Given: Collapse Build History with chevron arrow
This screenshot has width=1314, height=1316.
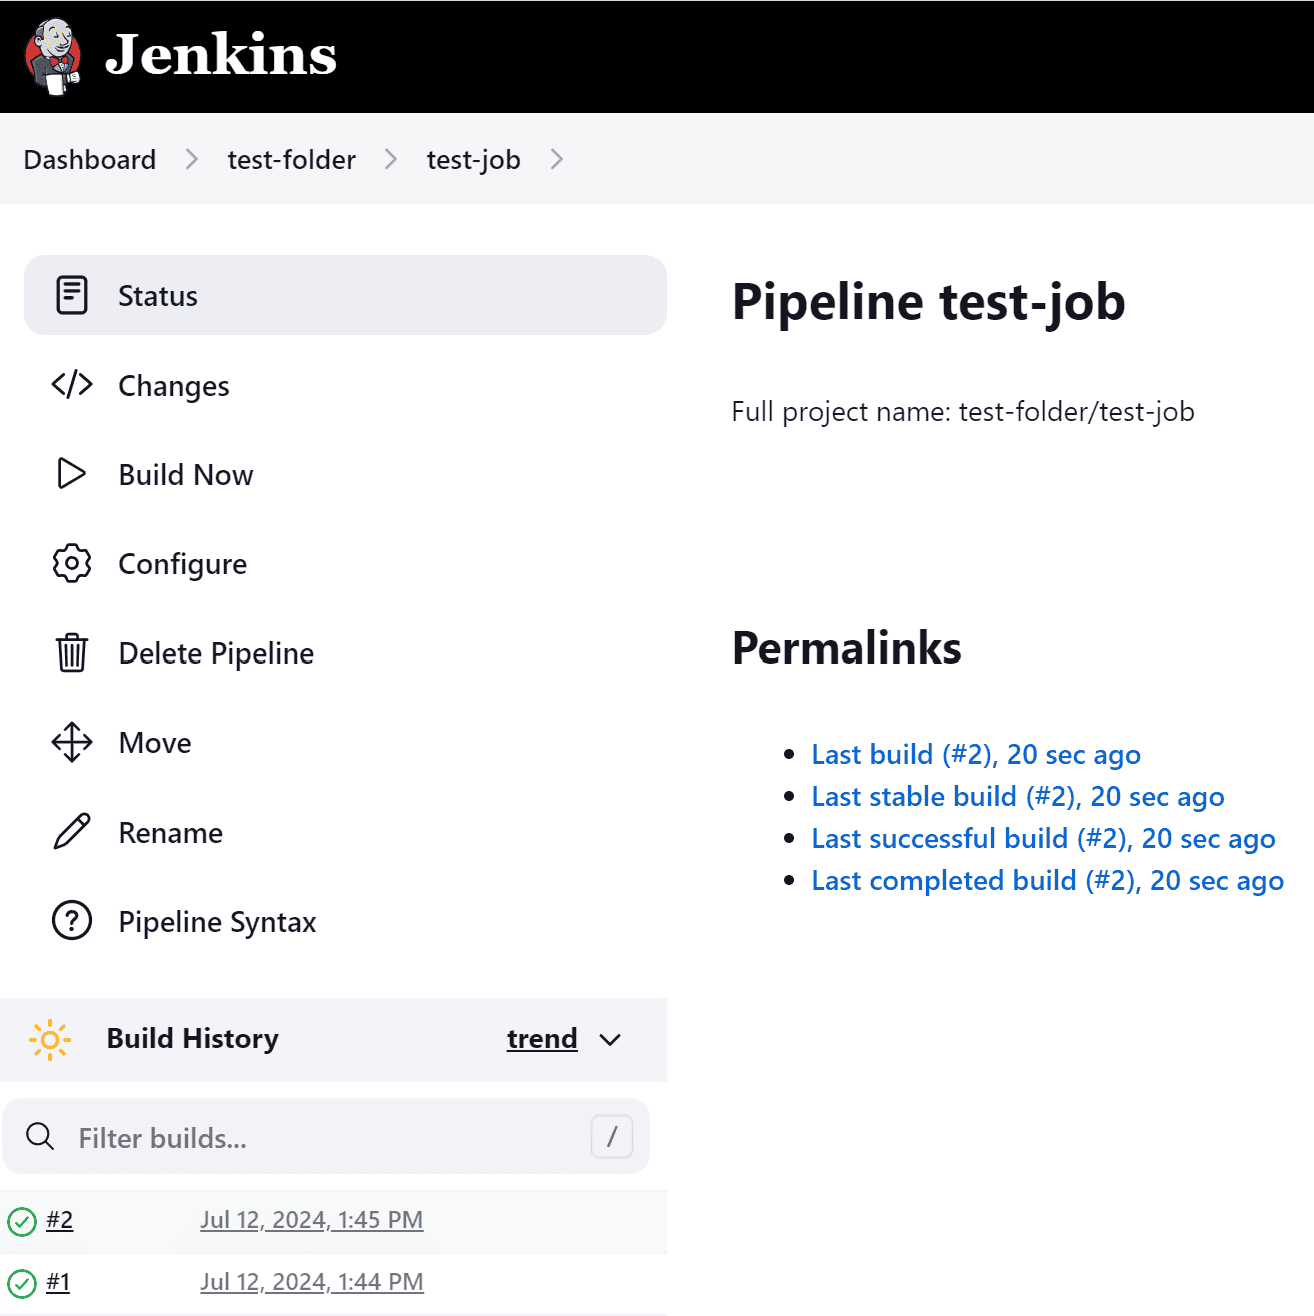Looking at the screenshot, I should [x=610, y=1040].
